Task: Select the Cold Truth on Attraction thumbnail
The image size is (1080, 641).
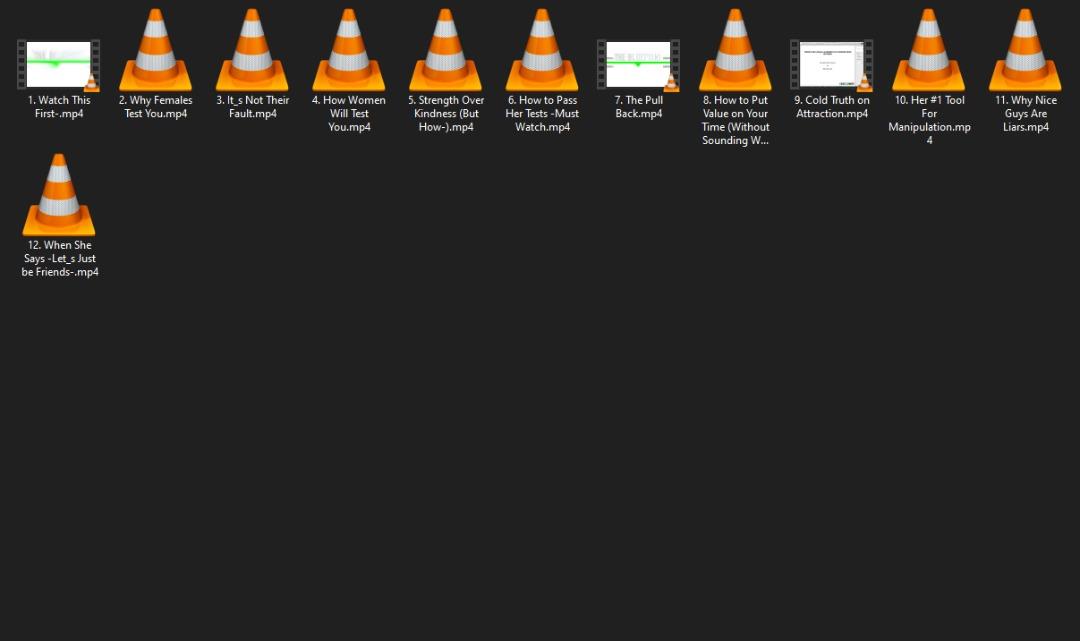Action: click(832, 64)
